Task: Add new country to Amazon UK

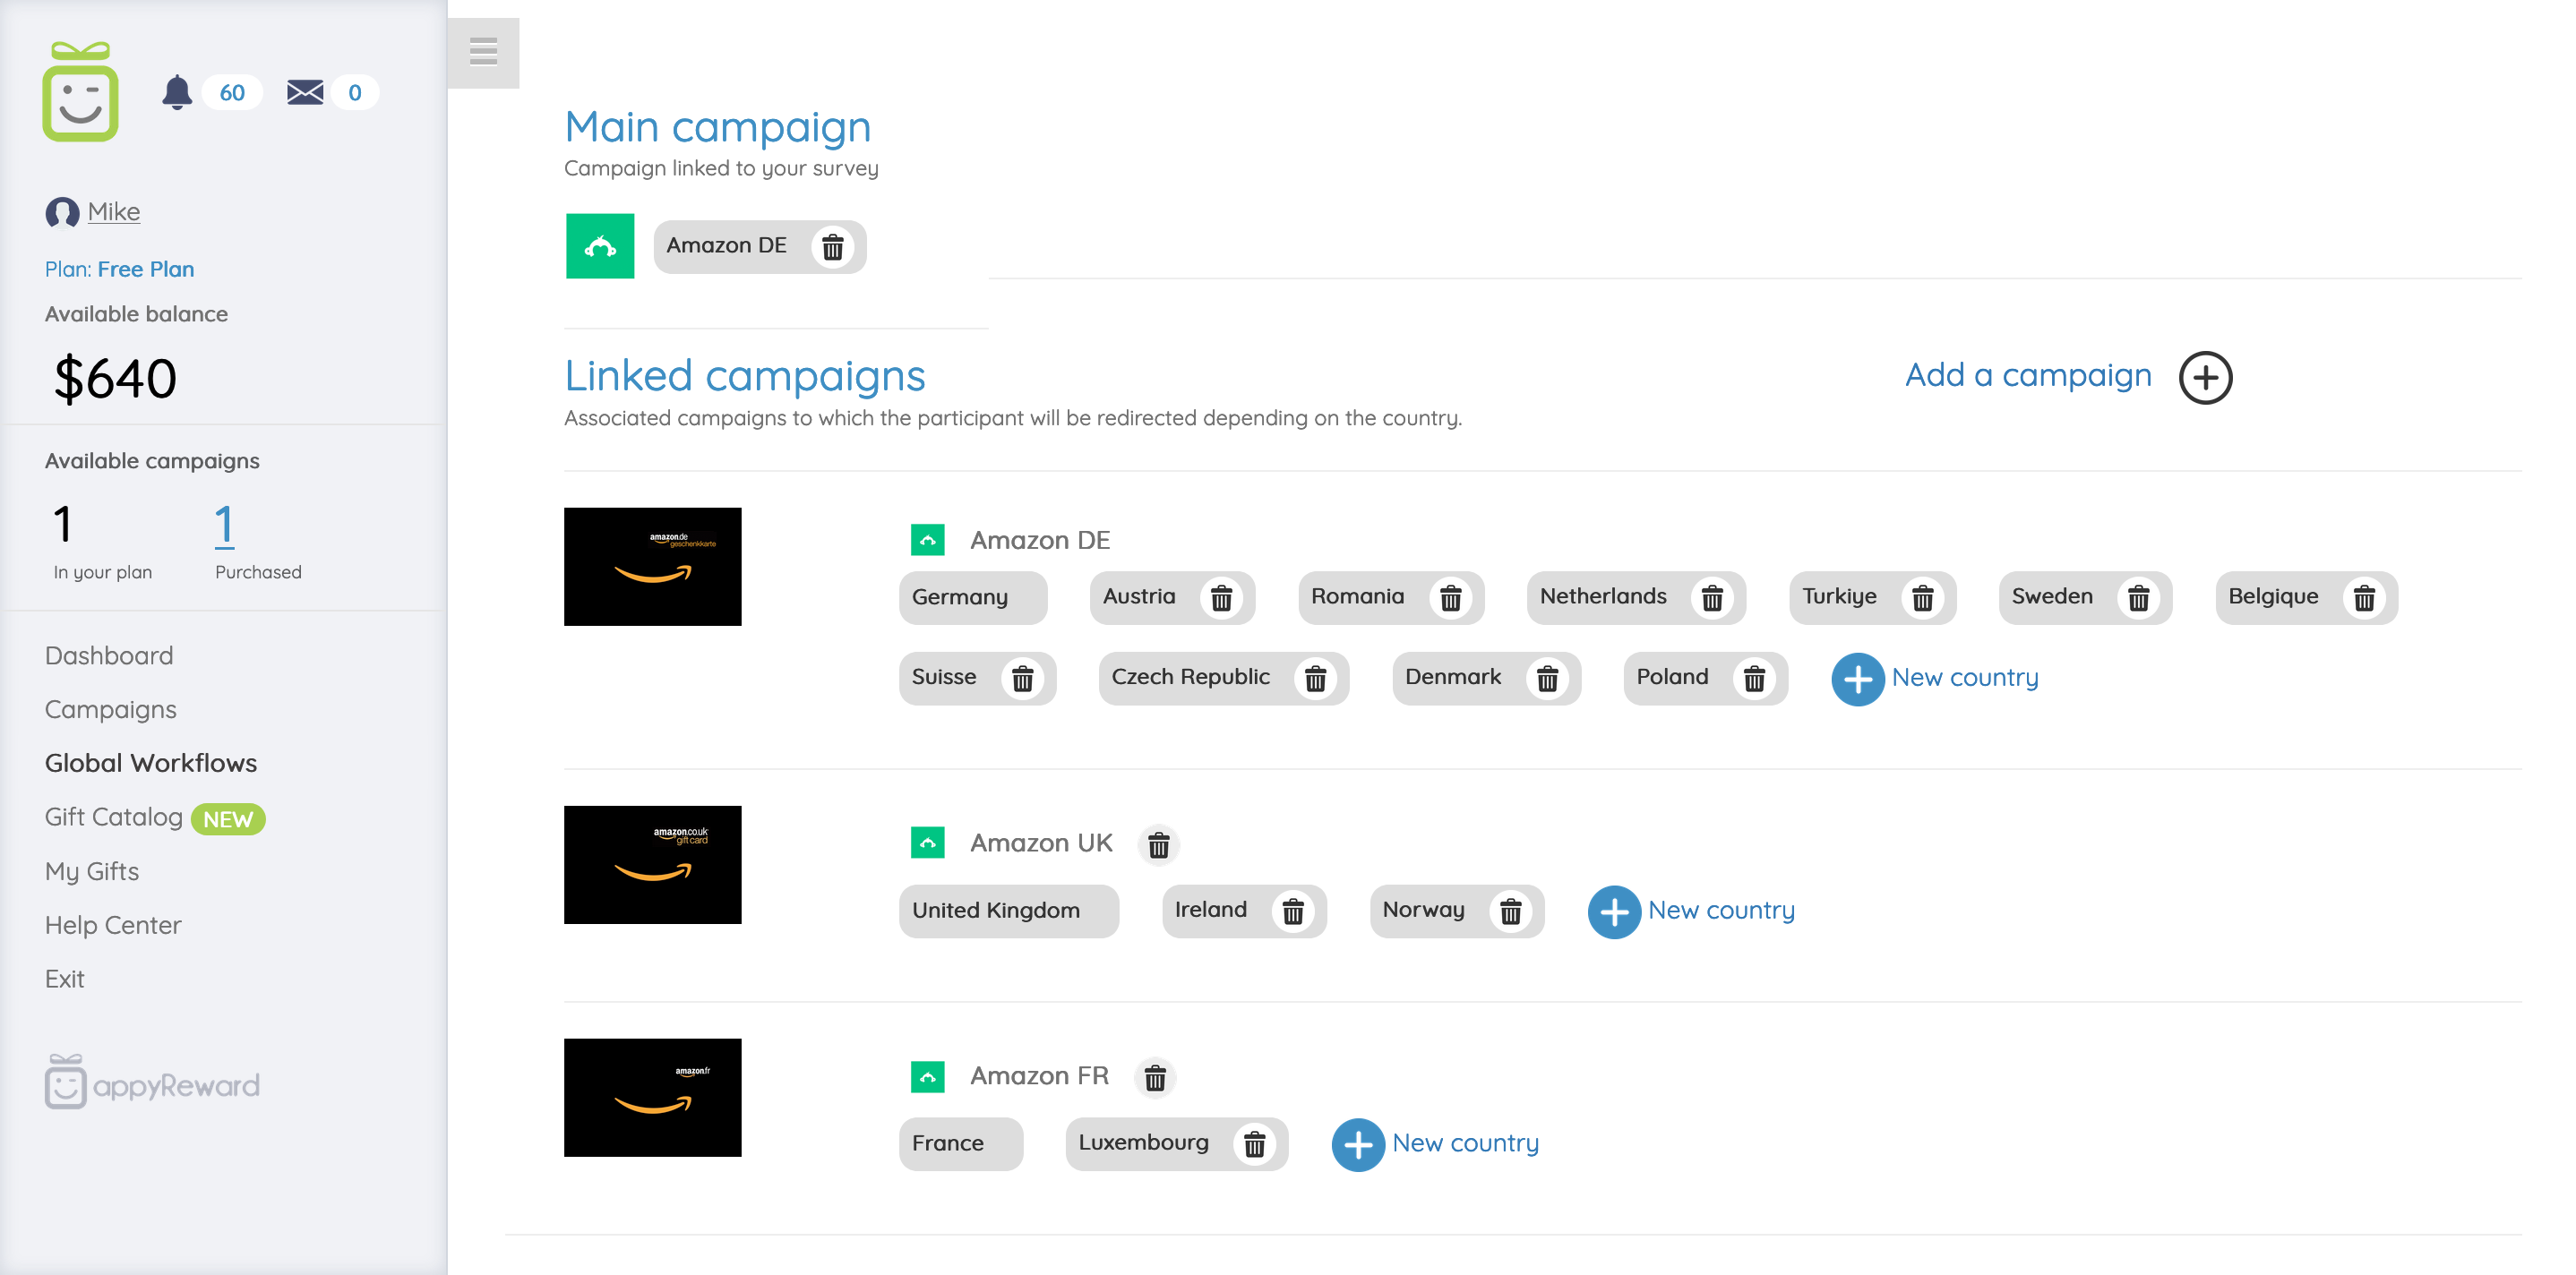Action: [1691, 911]
